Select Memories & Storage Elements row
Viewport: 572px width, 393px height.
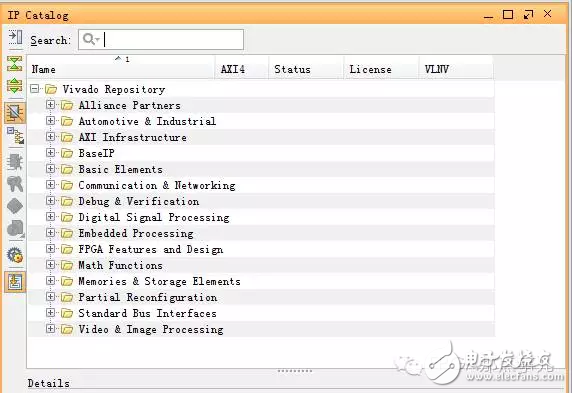tap(261, 281)
